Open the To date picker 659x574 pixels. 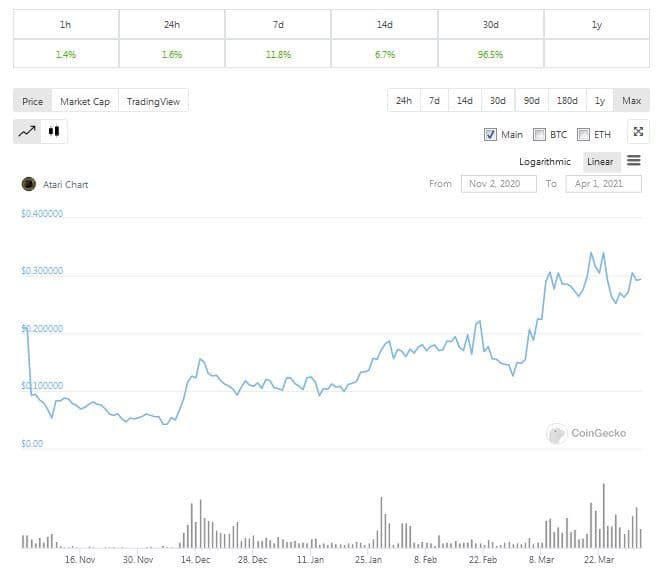(601, 184)
